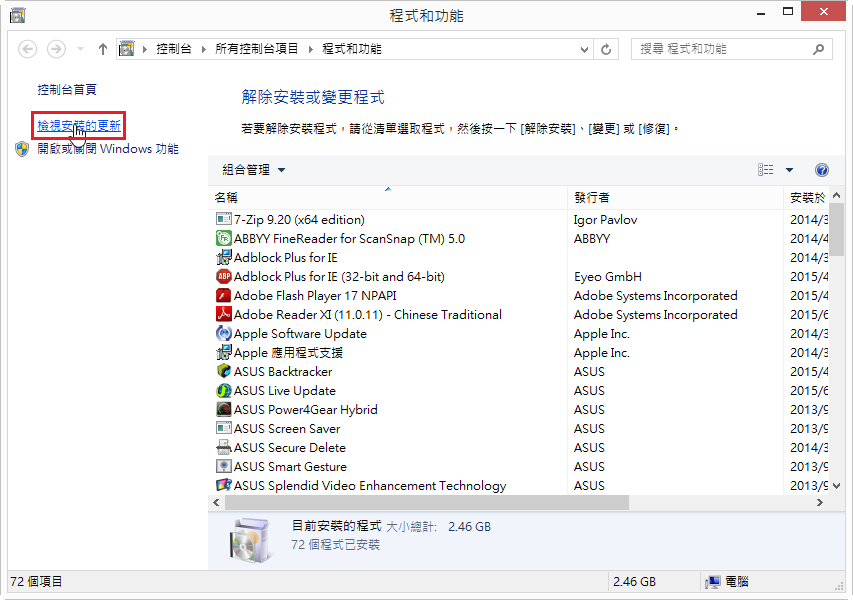Image resolution: width=853 pixels, height=600 pixels.
Task: Click the ASUS Secure Delete icon
Action: pyautogui.click(x=223, y=448)
